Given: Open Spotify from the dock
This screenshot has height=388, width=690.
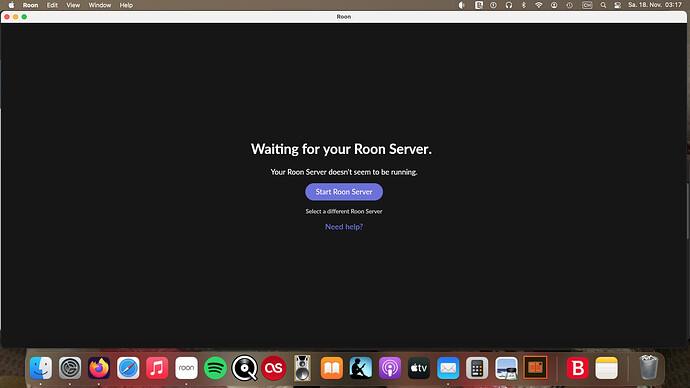Looking at the screenshot, I should (x=215, y=368).
